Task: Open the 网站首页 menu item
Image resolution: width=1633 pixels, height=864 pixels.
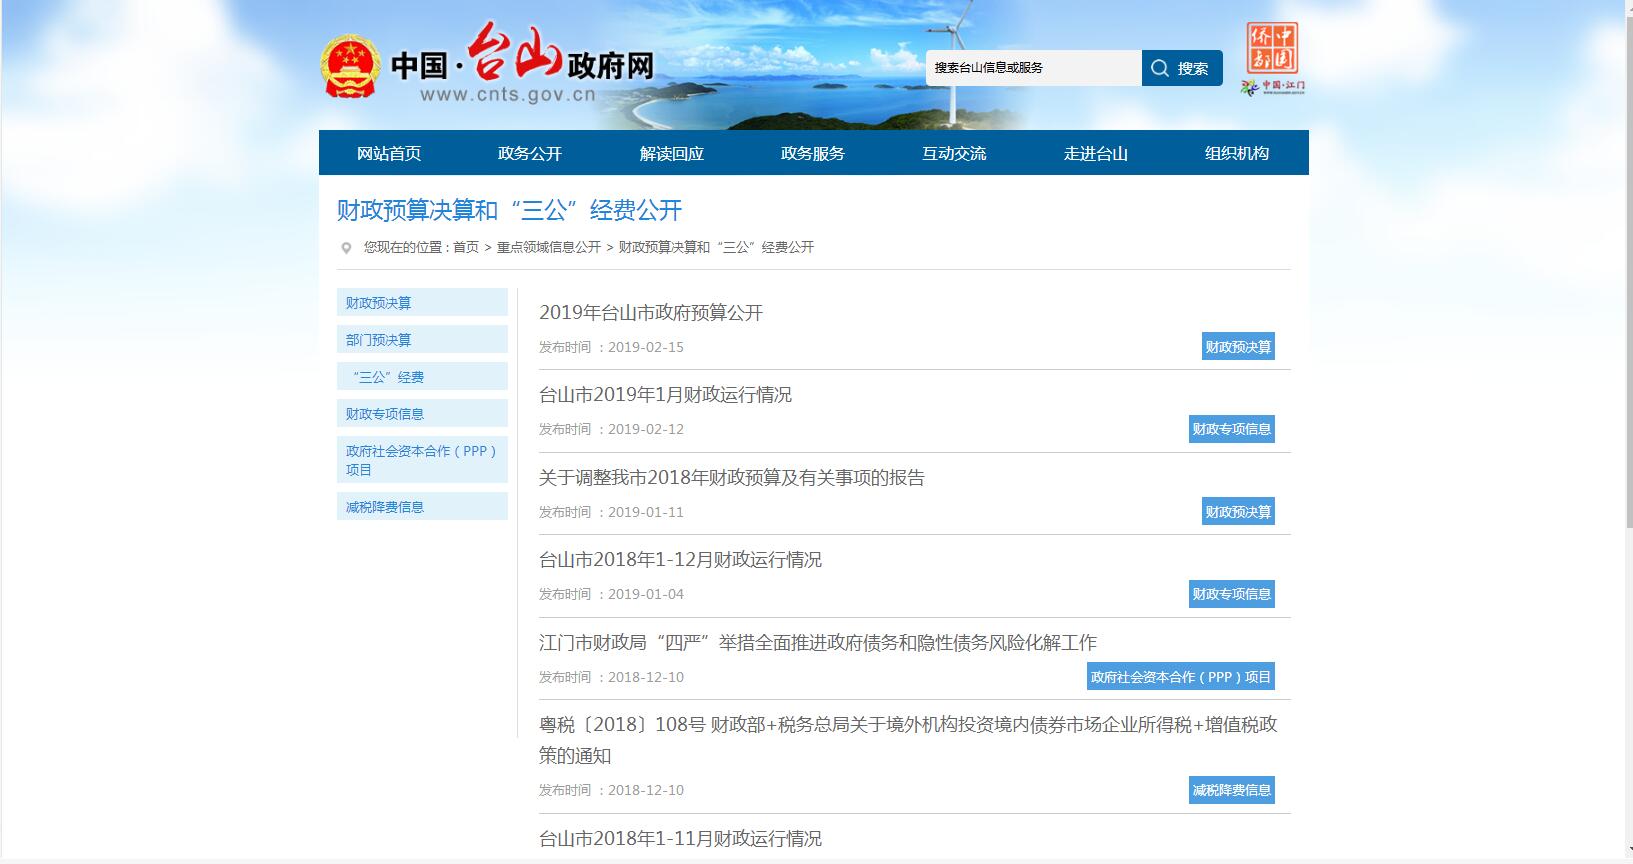Action: [389, 153]
